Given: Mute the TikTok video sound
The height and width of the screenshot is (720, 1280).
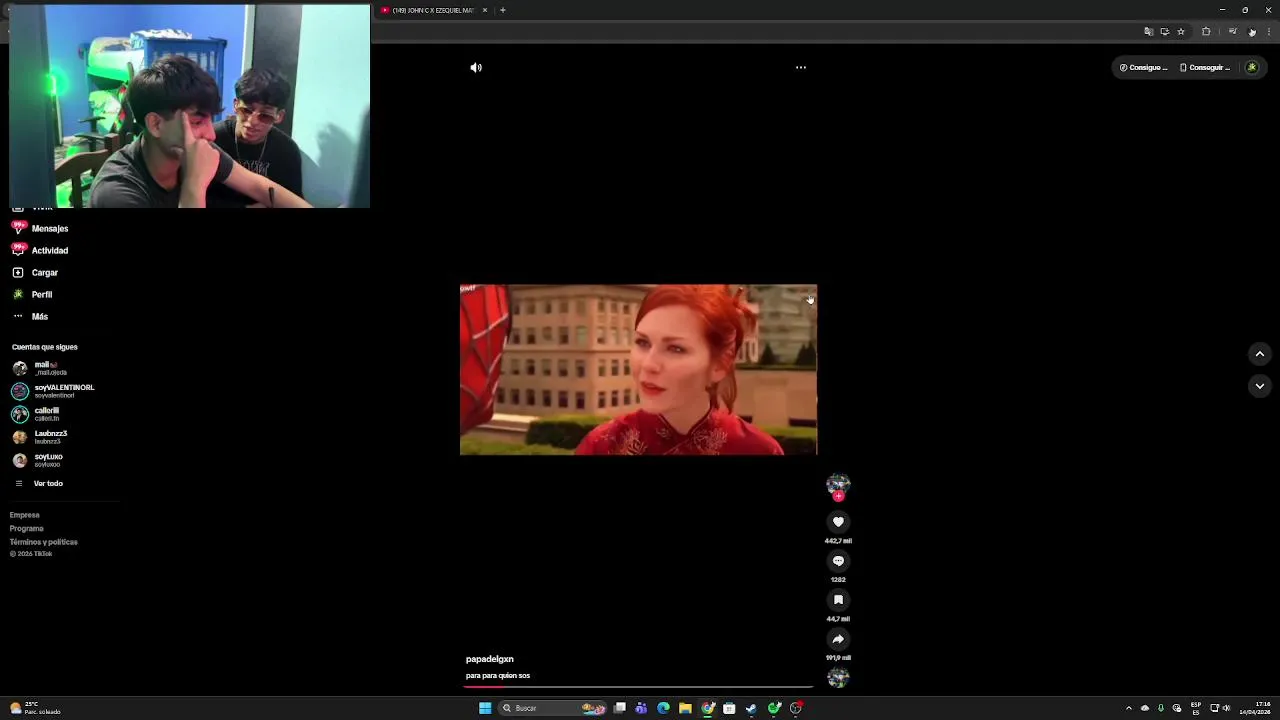Looking at the screenshot, I should 476,68.
